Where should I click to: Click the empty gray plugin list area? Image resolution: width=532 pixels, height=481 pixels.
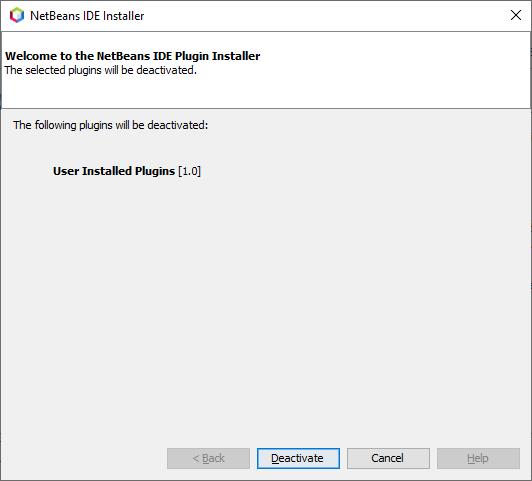(x=265, y=305)
